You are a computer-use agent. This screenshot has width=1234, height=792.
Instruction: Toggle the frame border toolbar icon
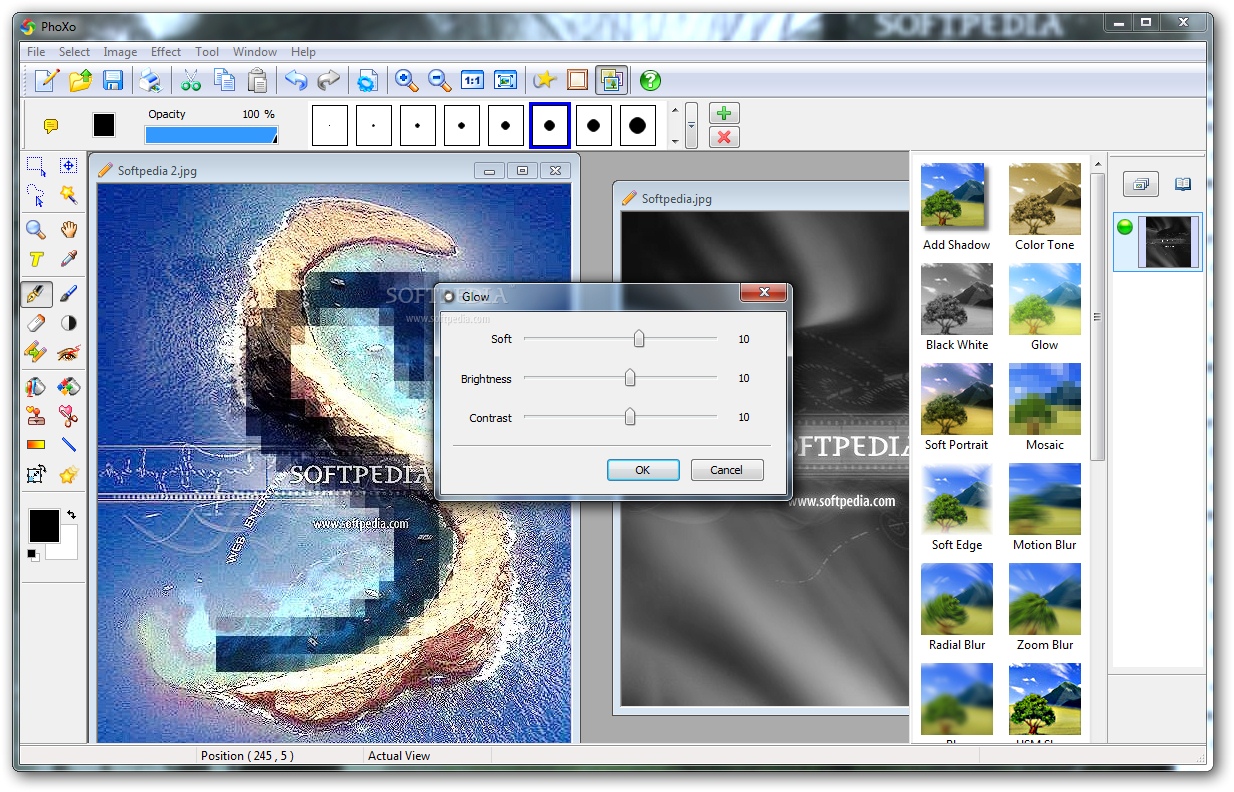point(577,80)
